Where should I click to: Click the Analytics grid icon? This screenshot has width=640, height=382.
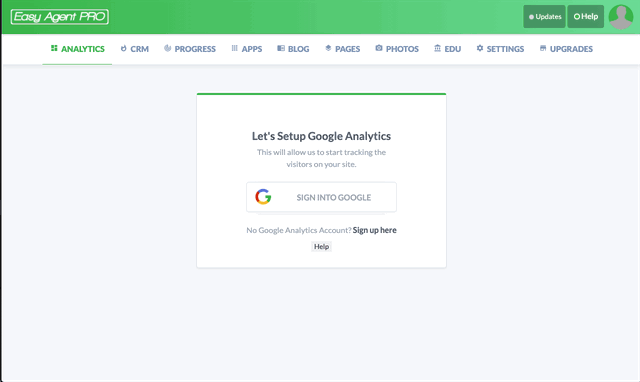(x=54, y=48)
